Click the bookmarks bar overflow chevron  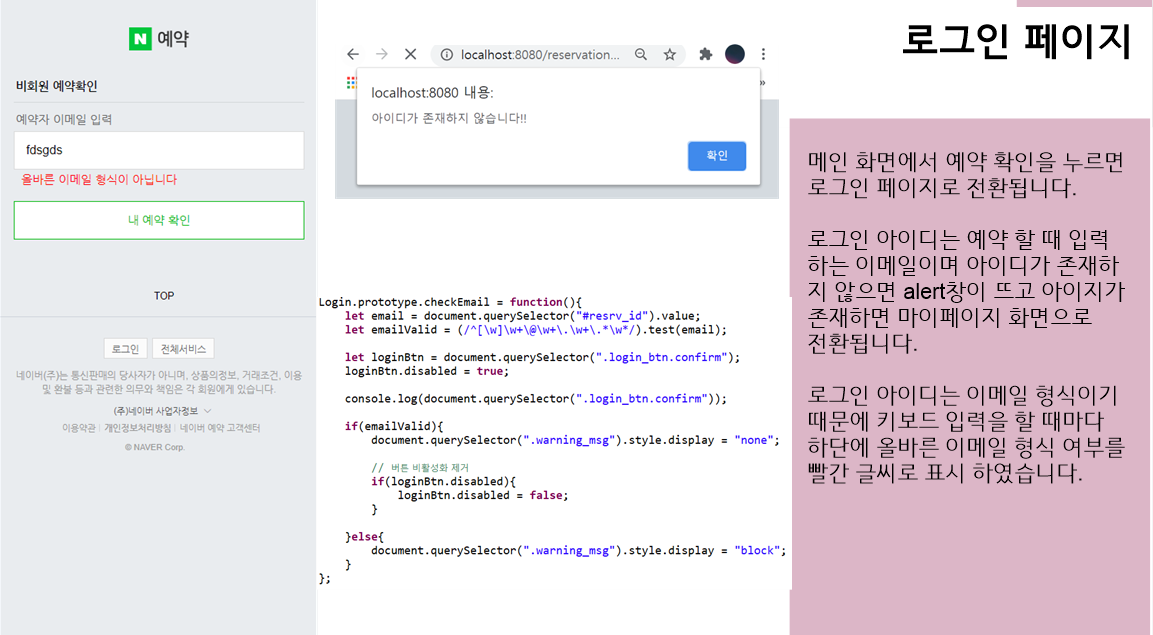[763, 83]
